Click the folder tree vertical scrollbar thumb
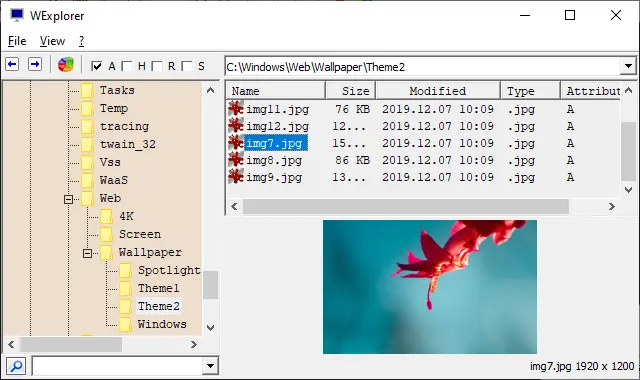Viewport: 640px width, 380px height. point(211,285)
